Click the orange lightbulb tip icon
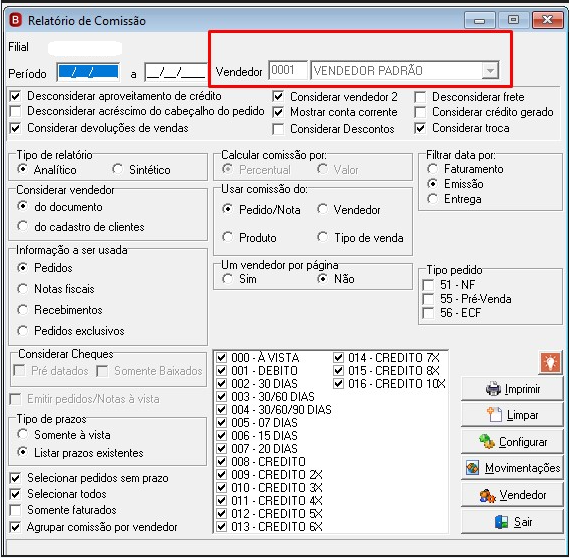 tap(550, 362)
